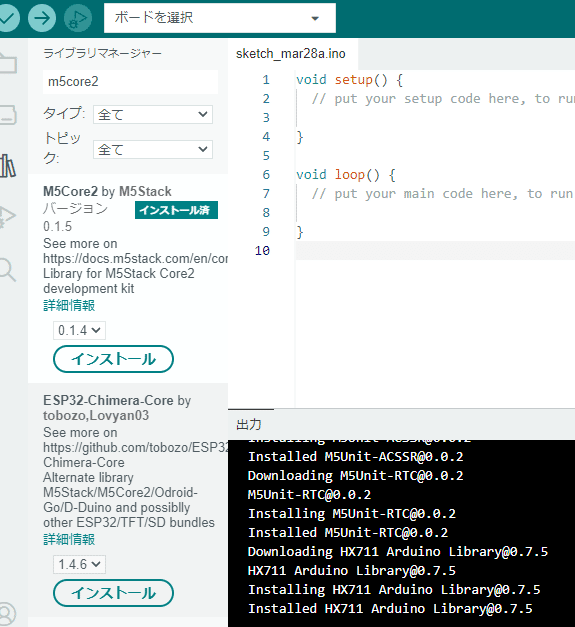Open the Debug sidebar icon
575x627 pixels.
[x=8, y=217]
